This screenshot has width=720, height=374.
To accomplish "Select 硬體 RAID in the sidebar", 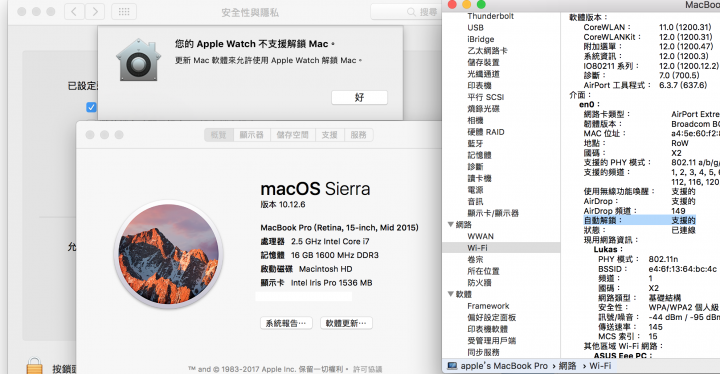I will (486, 132).
